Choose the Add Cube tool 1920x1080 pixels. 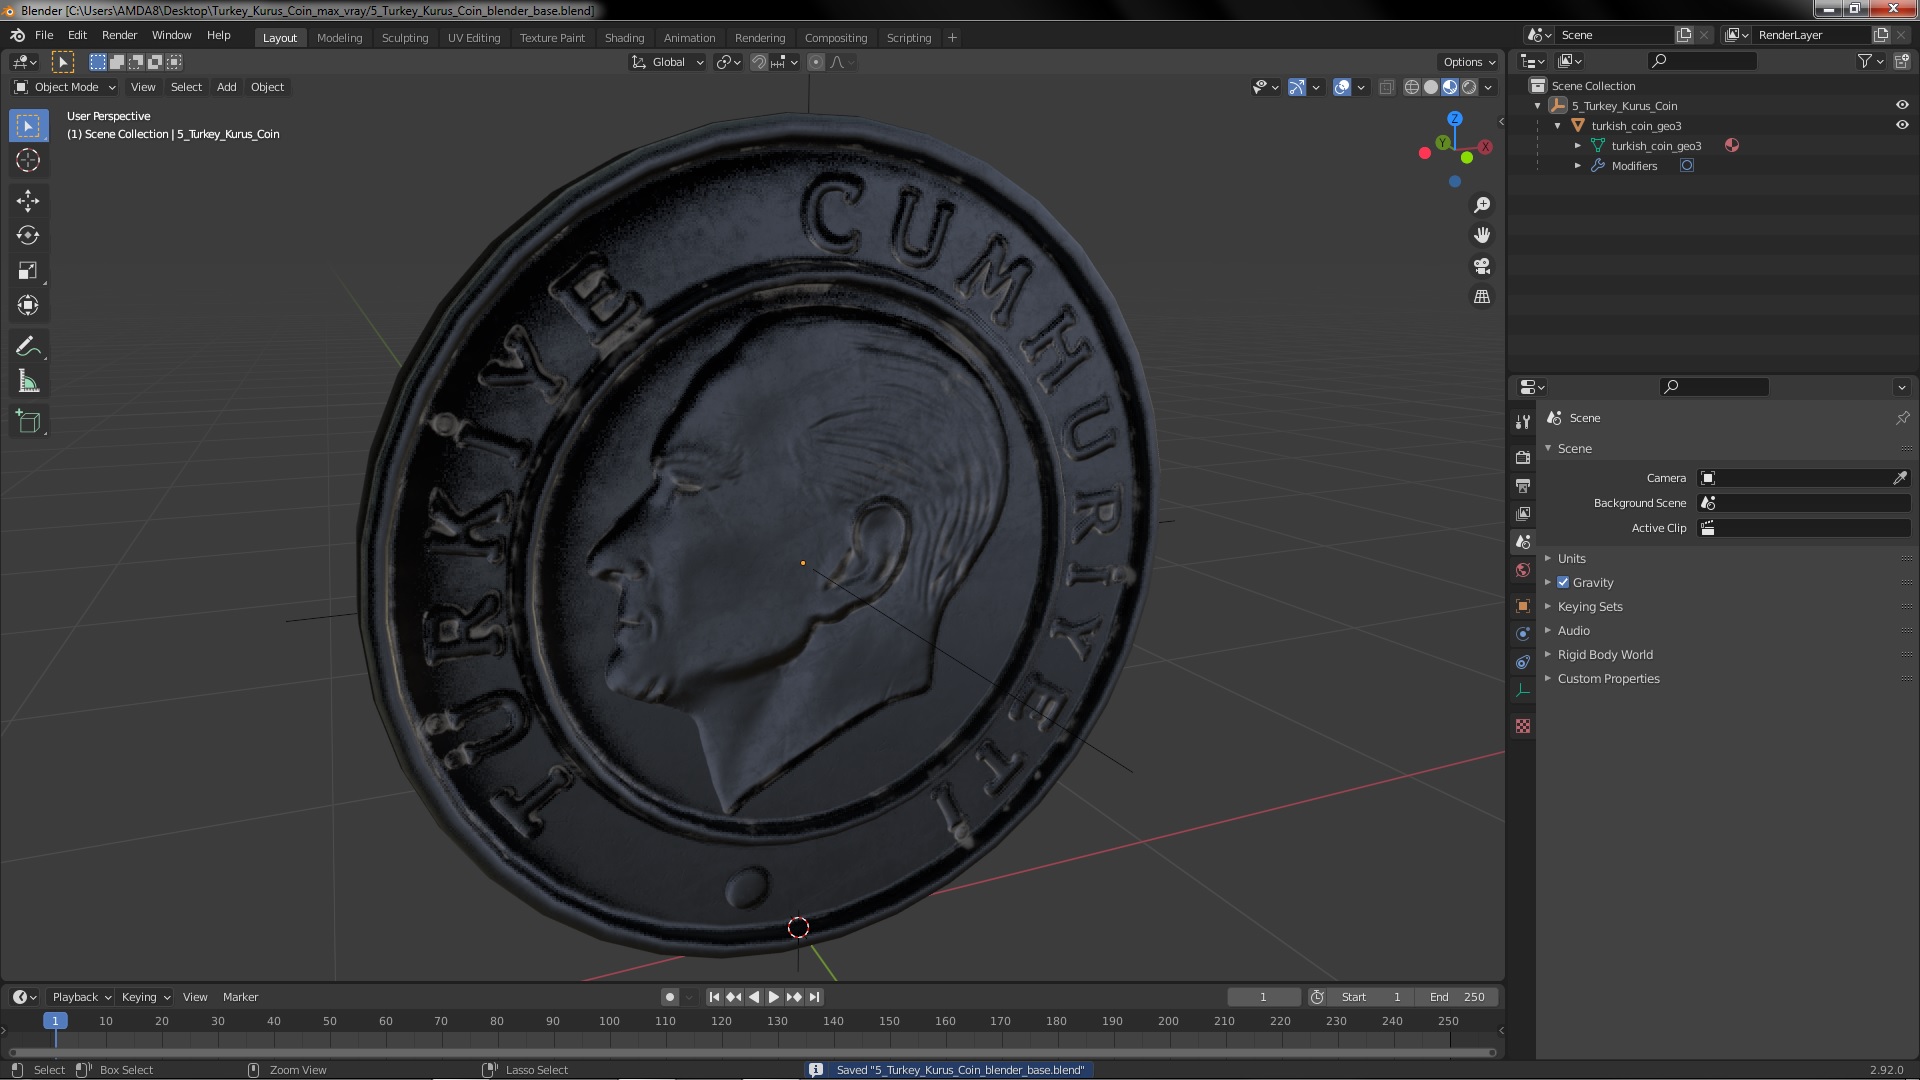pyautogui.click(x=28, y=422)
